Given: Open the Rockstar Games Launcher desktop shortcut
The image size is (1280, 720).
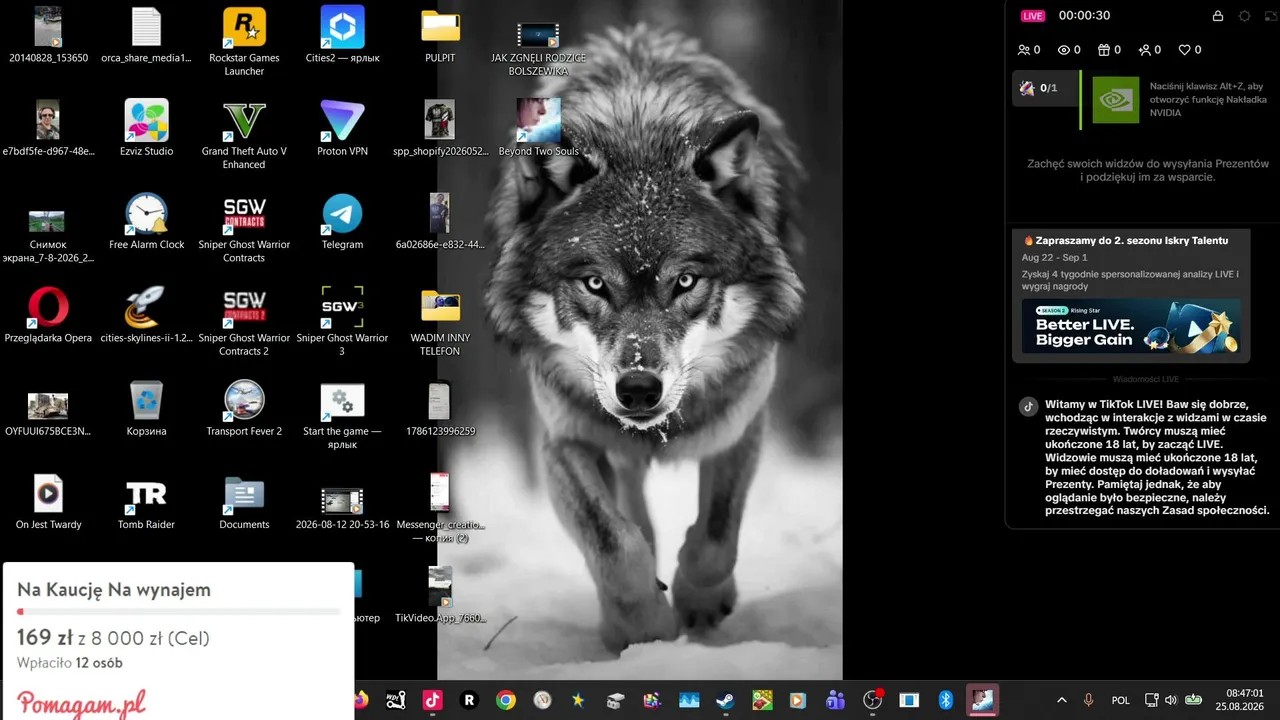Looking at the screenshot, I should (x=244, y=41).
